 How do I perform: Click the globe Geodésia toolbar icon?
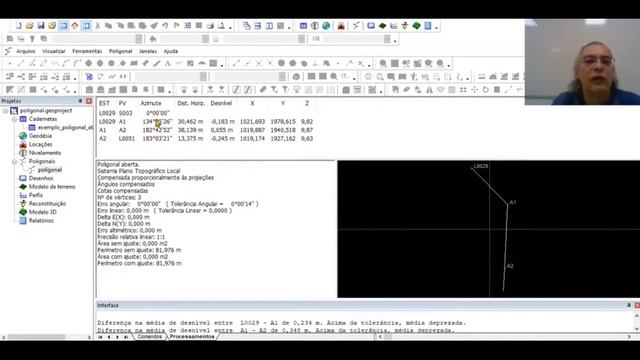tap(326, 26)
